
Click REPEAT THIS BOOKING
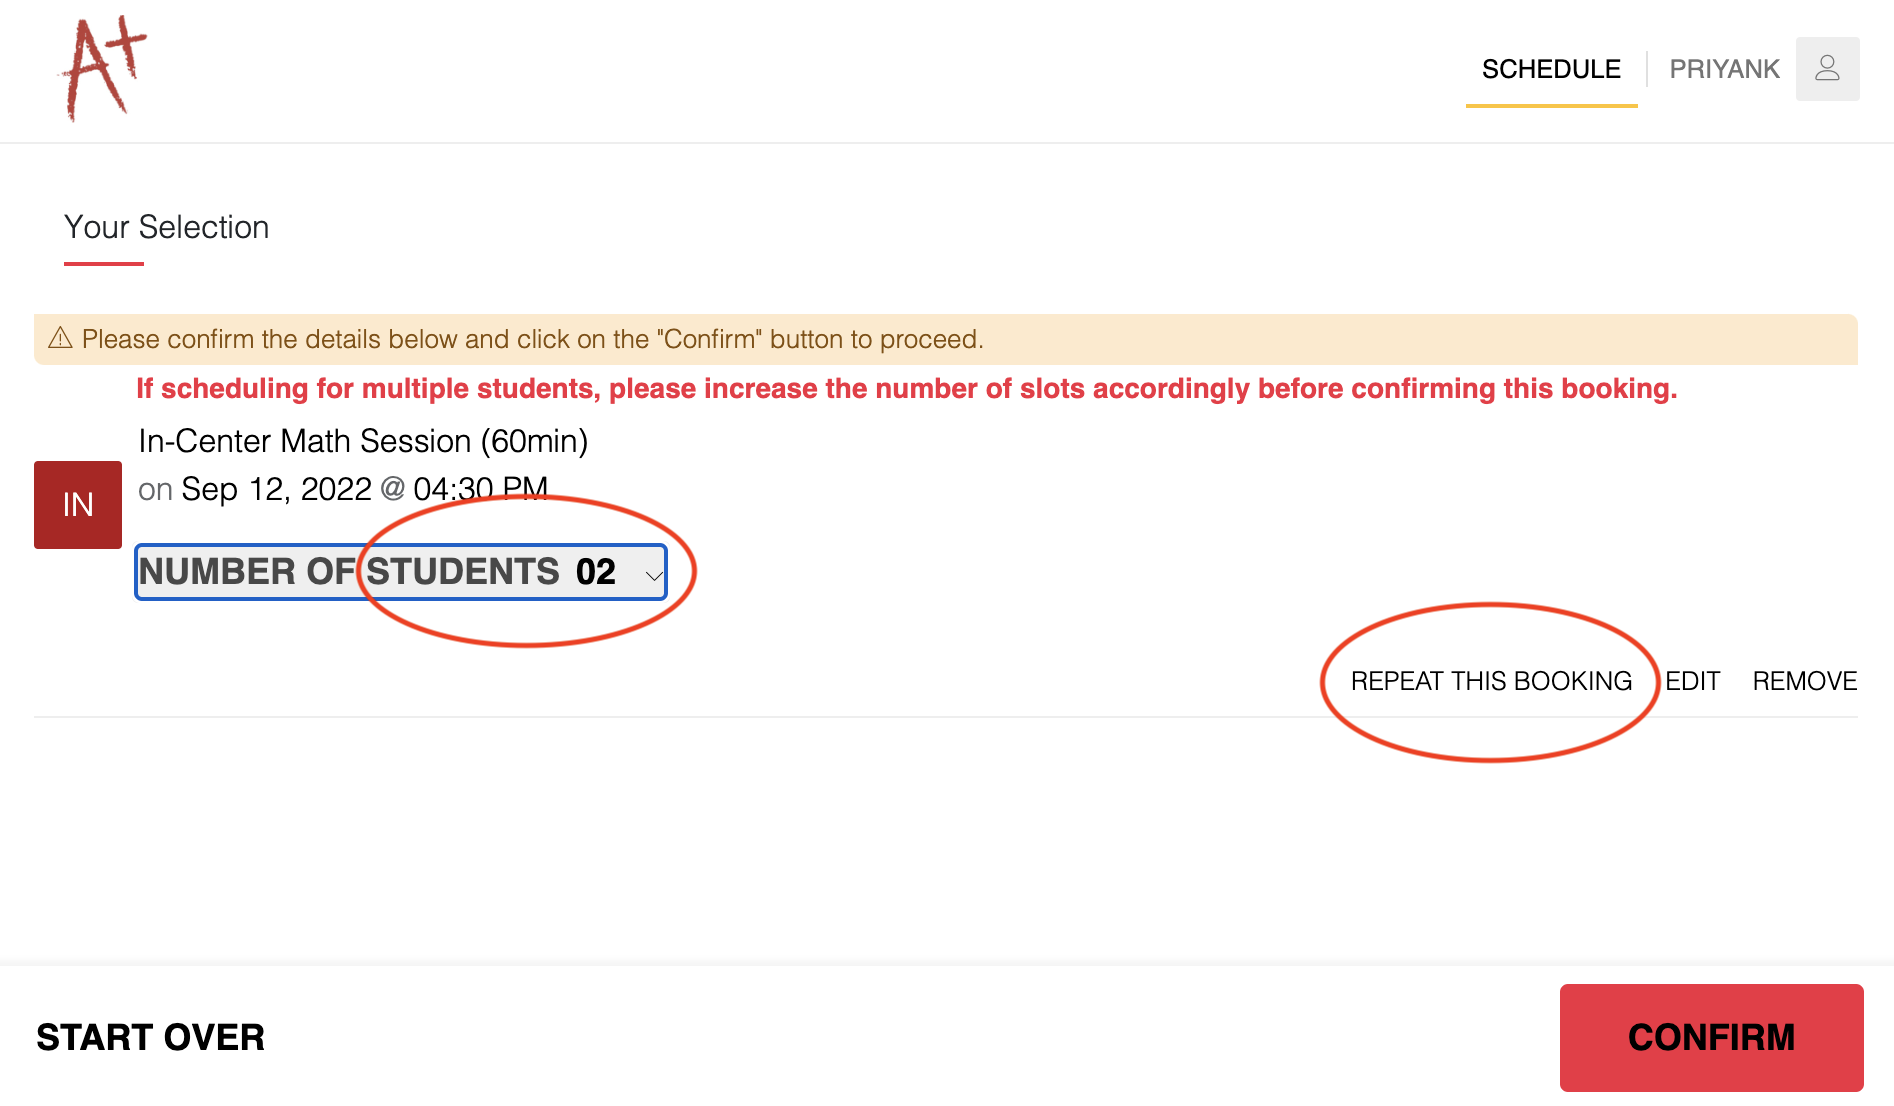[1491, 681]
